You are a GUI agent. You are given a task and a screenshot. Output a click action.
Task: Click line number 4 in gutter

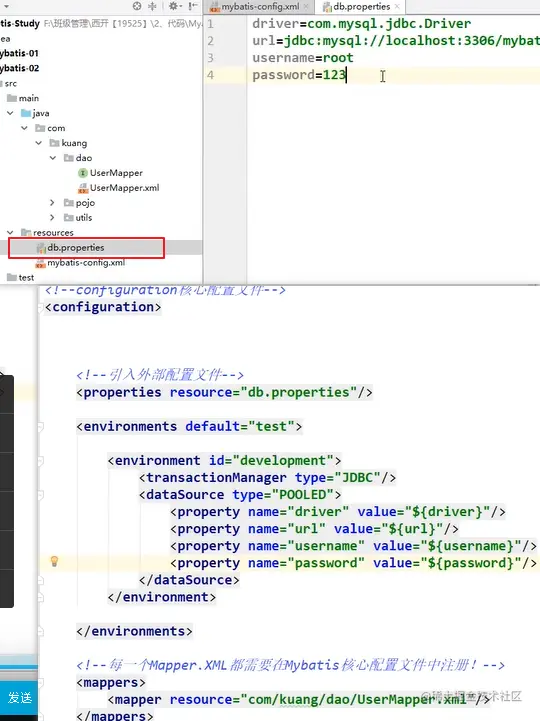210,75
